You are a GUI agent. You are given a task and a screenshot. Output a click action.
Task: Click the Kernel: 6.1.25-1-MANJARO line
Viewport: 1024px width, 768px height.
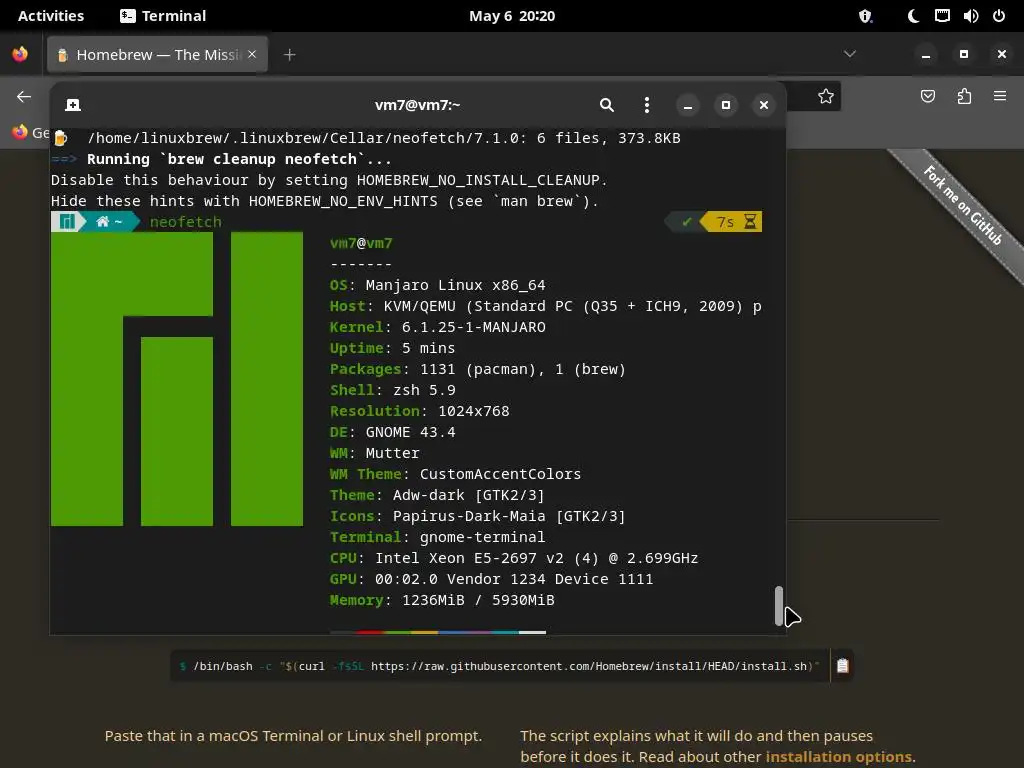[x=438, y=327]
